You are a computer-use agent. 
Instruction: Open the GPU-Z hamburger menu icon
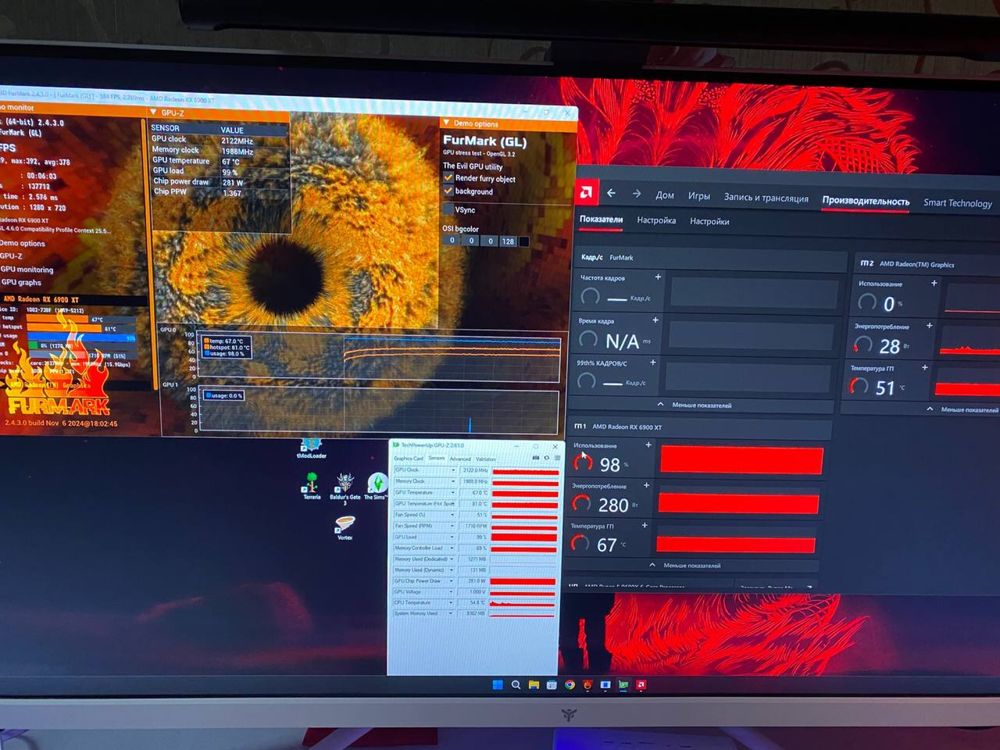(557, 458)
